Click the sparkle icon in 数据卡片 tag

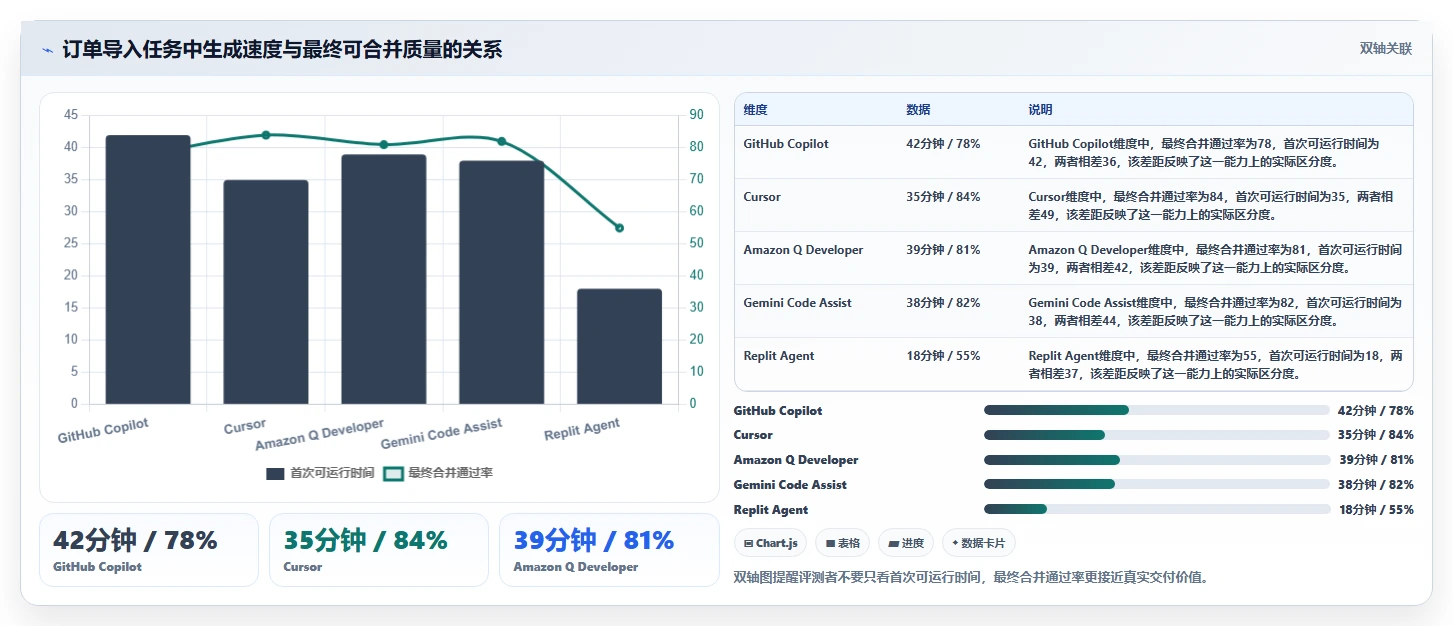point(955,544)
